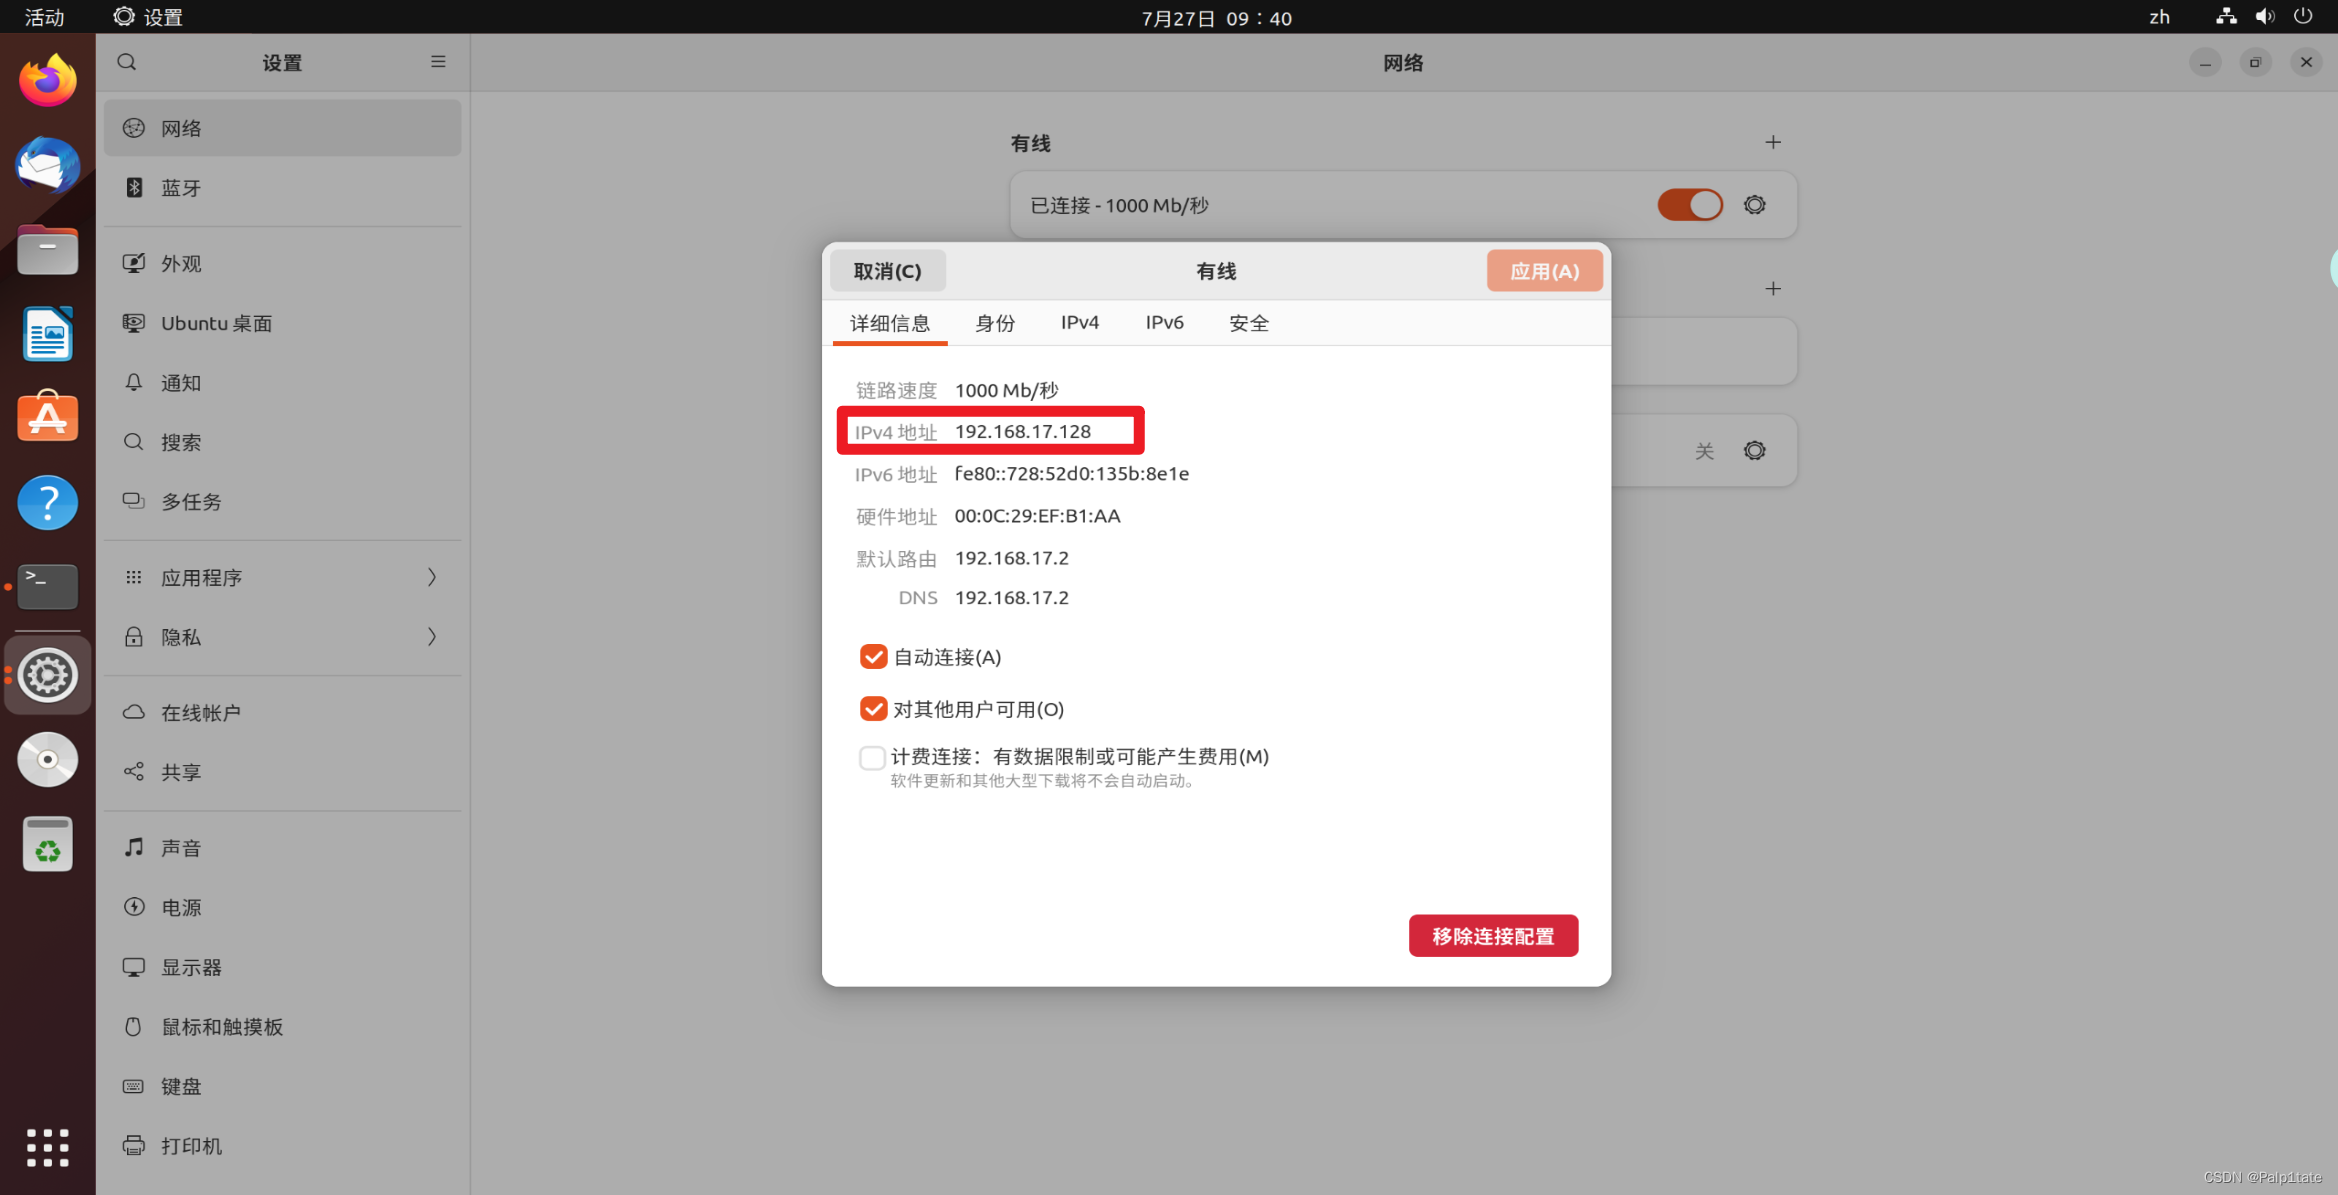Image resolution: width=2338 pixels, height=1195 pixels.
Task: Open the Files manager dock icon
Action: coord(47,249)
